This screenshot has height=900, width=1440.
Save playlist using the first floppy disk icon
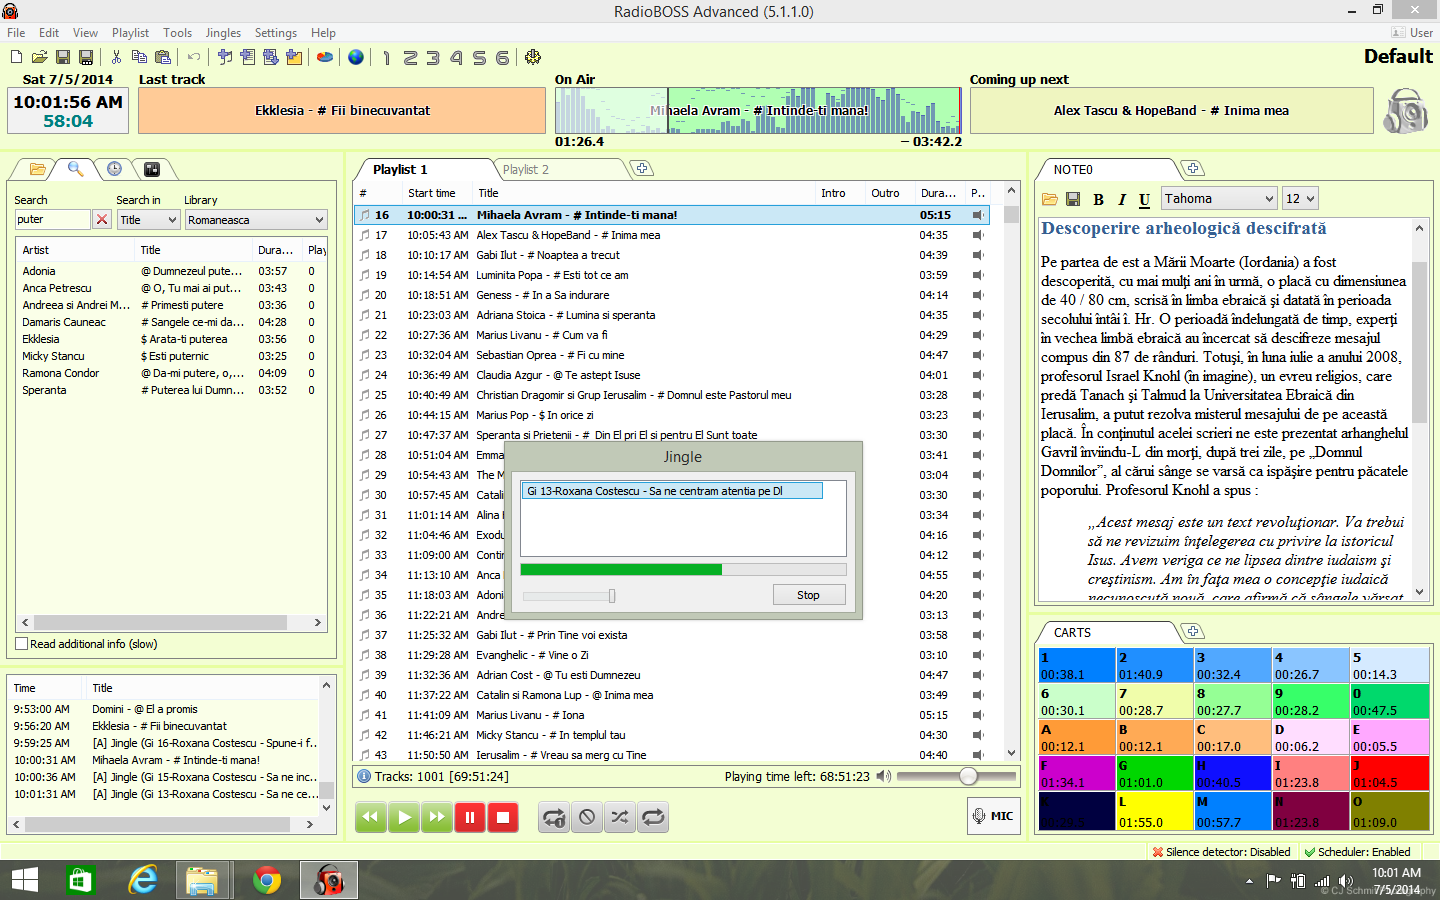[63, 57]
